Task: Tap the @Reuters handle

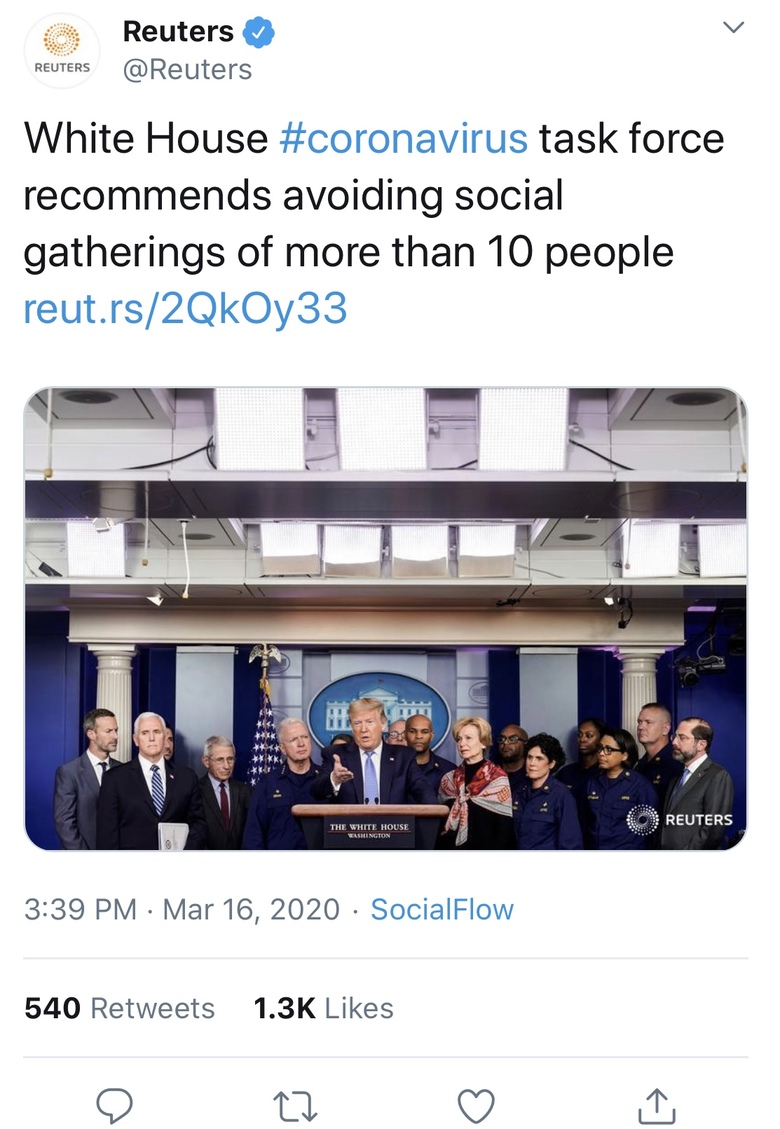Action: [x=187, y=70]
